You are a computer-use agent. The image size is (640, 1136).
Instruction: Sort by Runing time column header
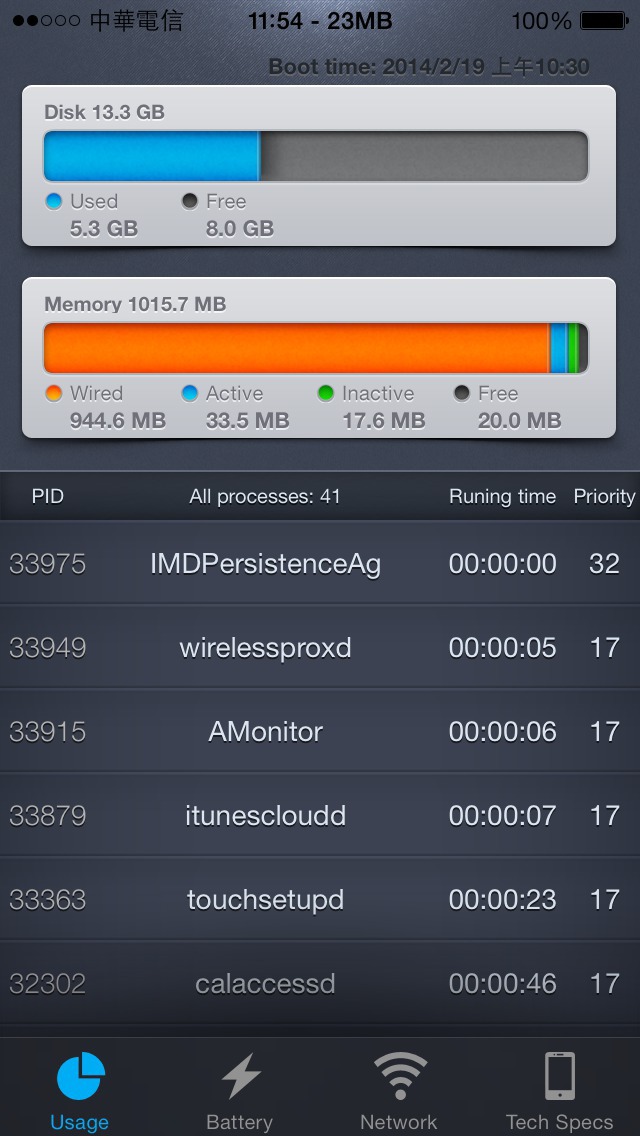coord(502,496)
